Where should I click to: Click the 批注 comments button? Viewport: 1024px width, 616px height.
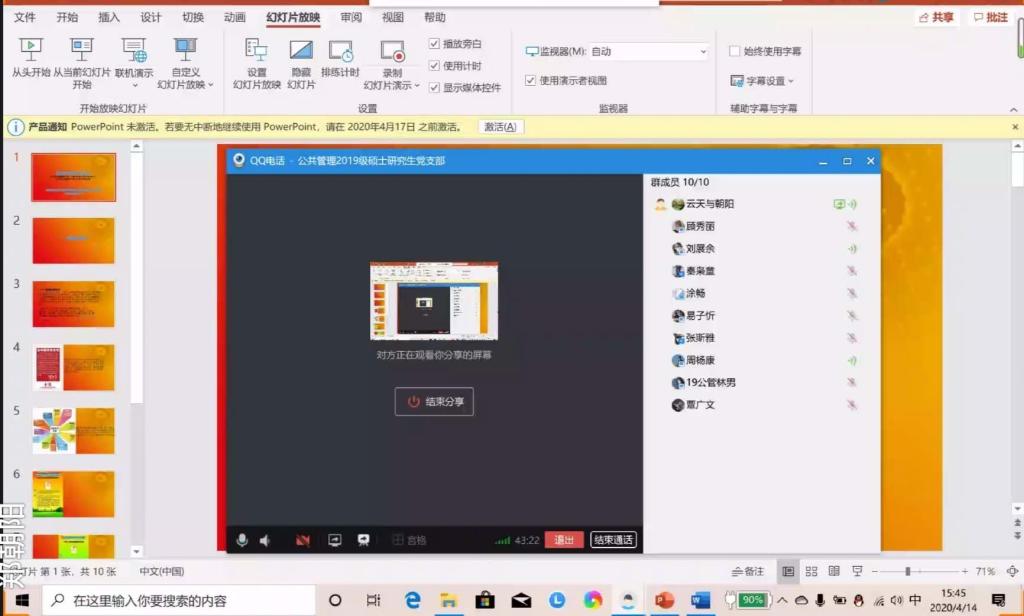tap(991, 18)
